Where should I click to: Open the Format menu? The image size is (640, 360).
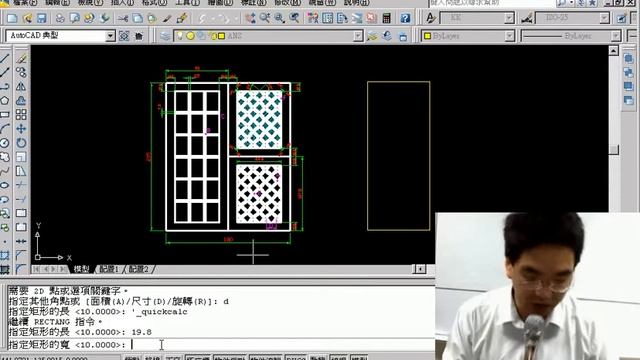tap(154, 2)
